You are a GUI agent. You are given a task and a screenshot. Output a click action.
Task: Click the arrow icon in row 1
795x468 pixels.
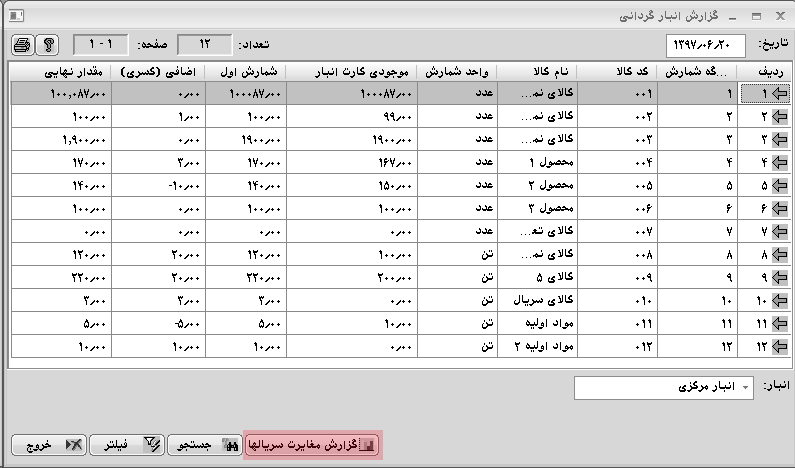pos(774,94)
